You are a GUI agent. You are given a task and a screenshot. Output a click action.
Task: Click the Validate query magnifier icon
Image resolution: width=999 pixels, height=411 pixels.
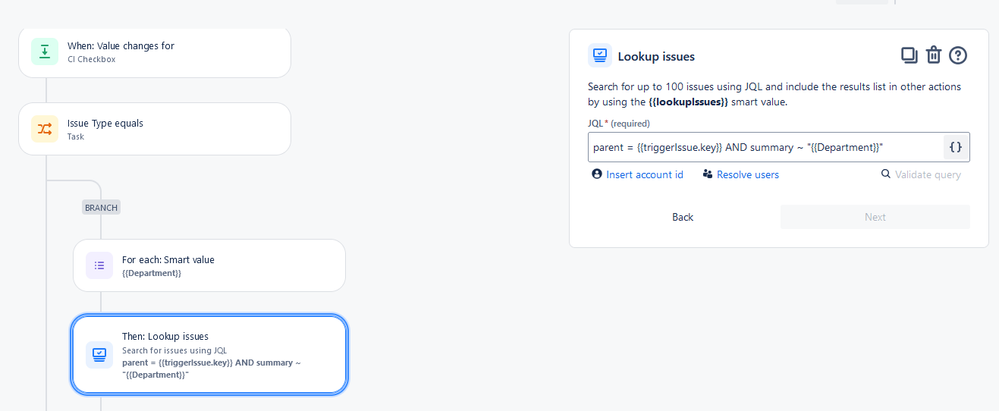[886, 174]
